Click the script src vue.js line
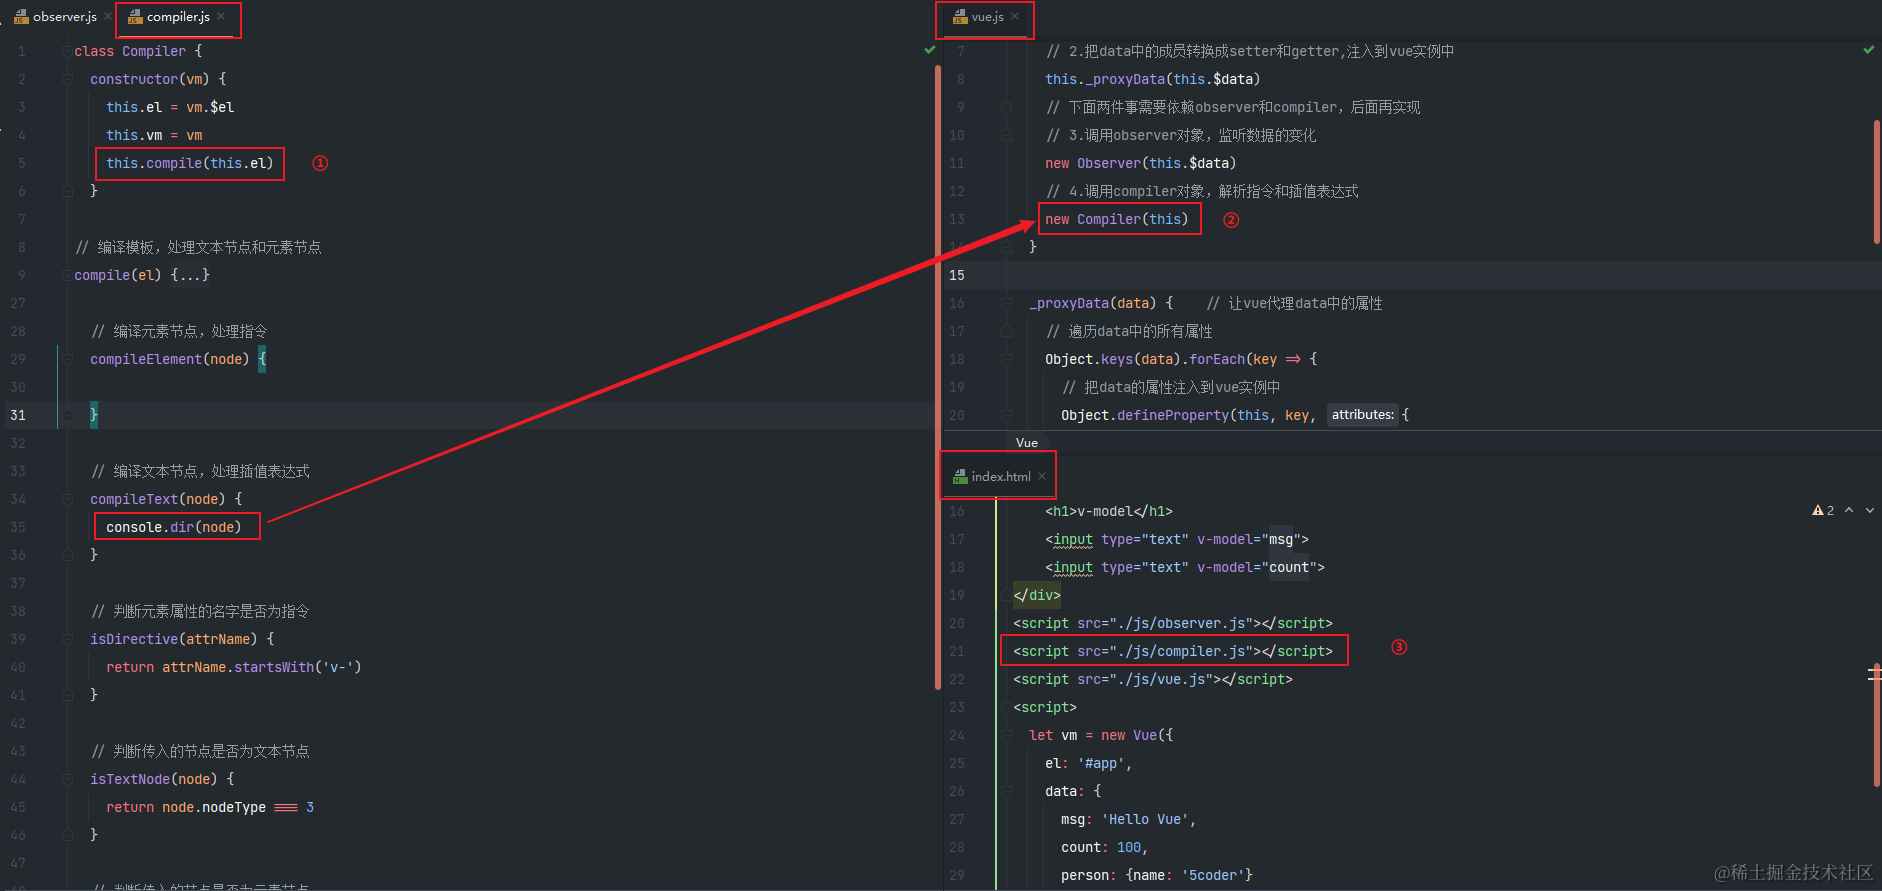 click(x=1153, y=679)
